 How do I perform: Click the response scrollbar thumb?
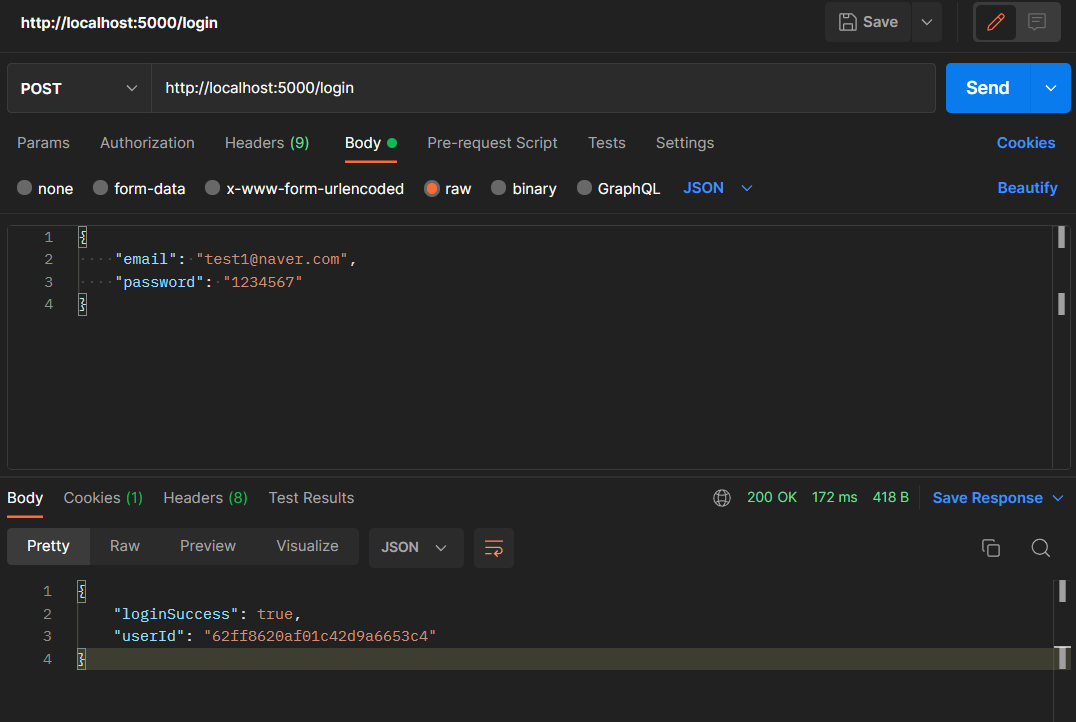1062,592
